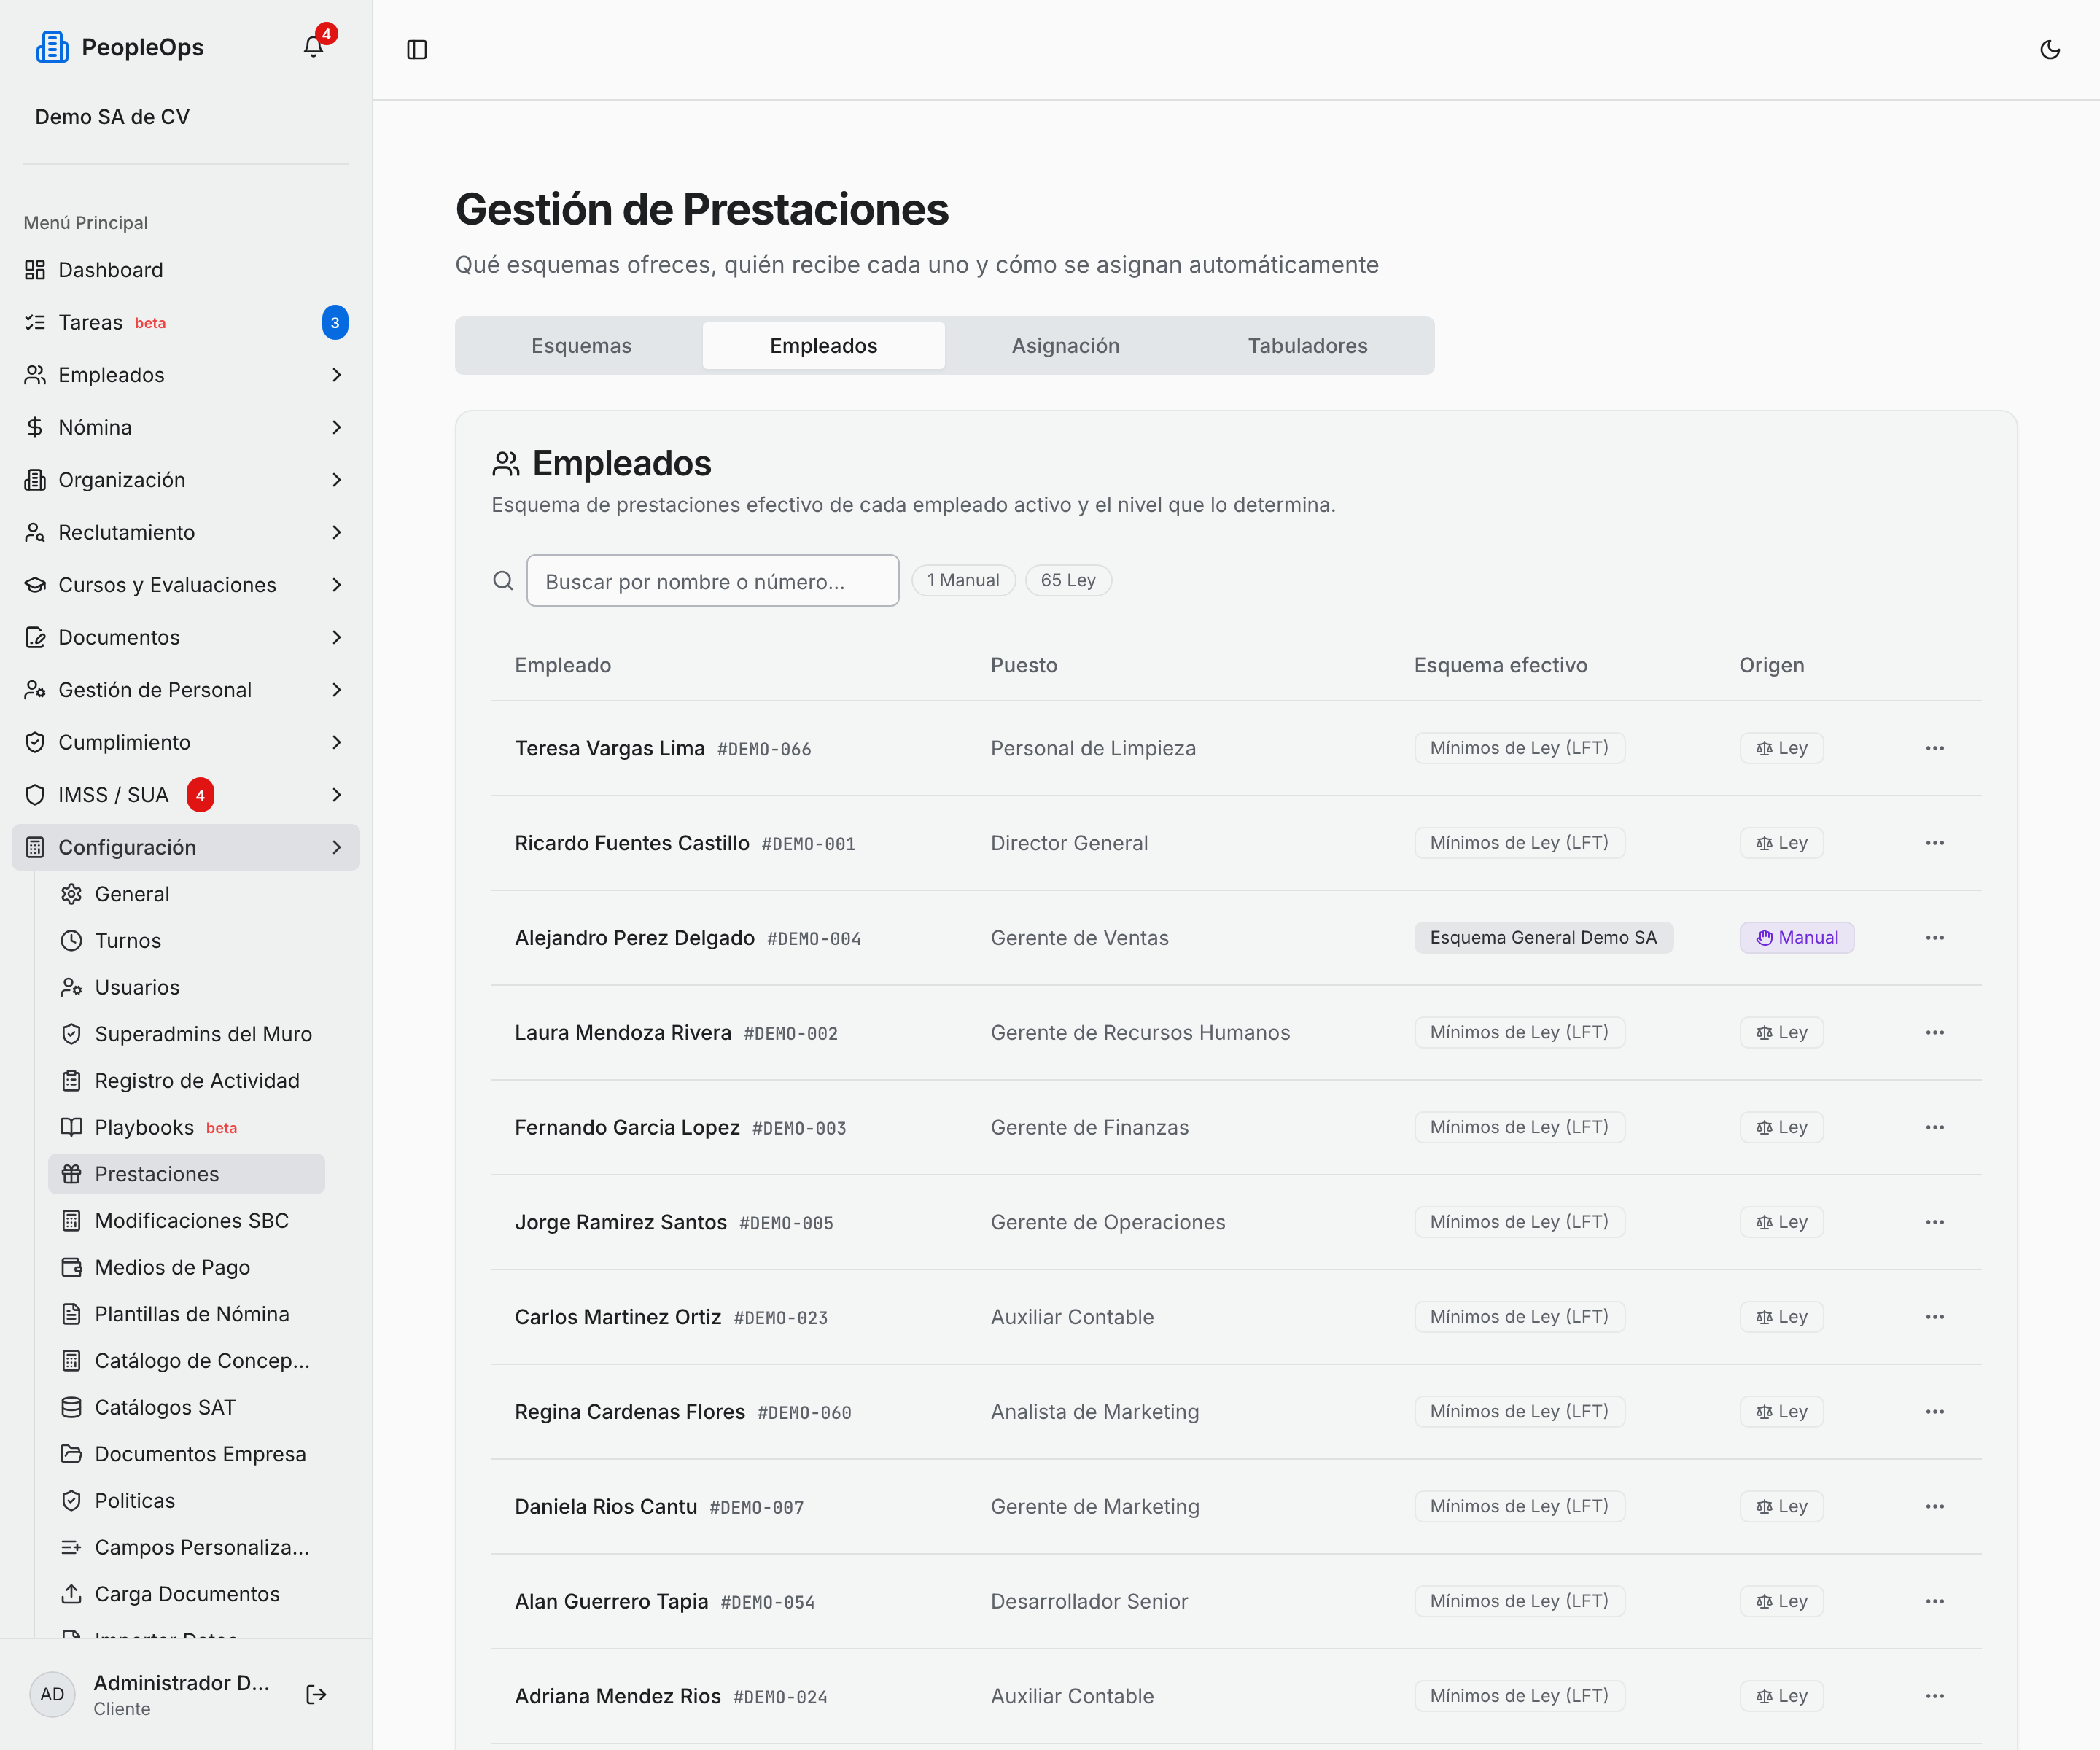The width and height of the screenshot is (2100, 1750).
Task: Click the PeopleOps logo icon
Action: (52, 47)
